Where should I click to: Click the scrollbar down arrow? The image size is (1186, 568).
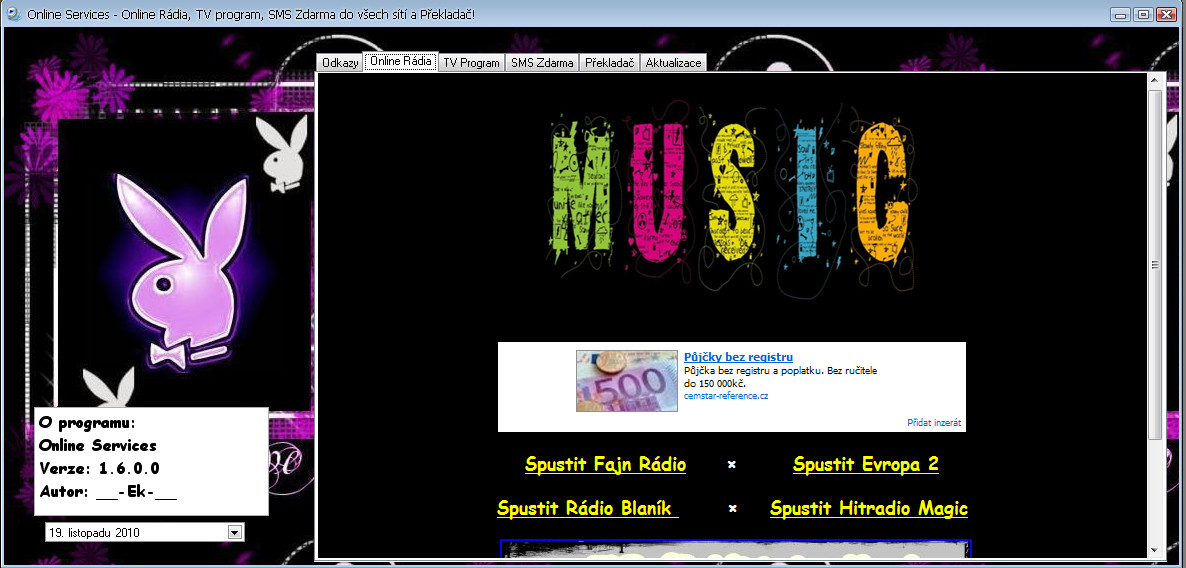tap(1154, 550)
